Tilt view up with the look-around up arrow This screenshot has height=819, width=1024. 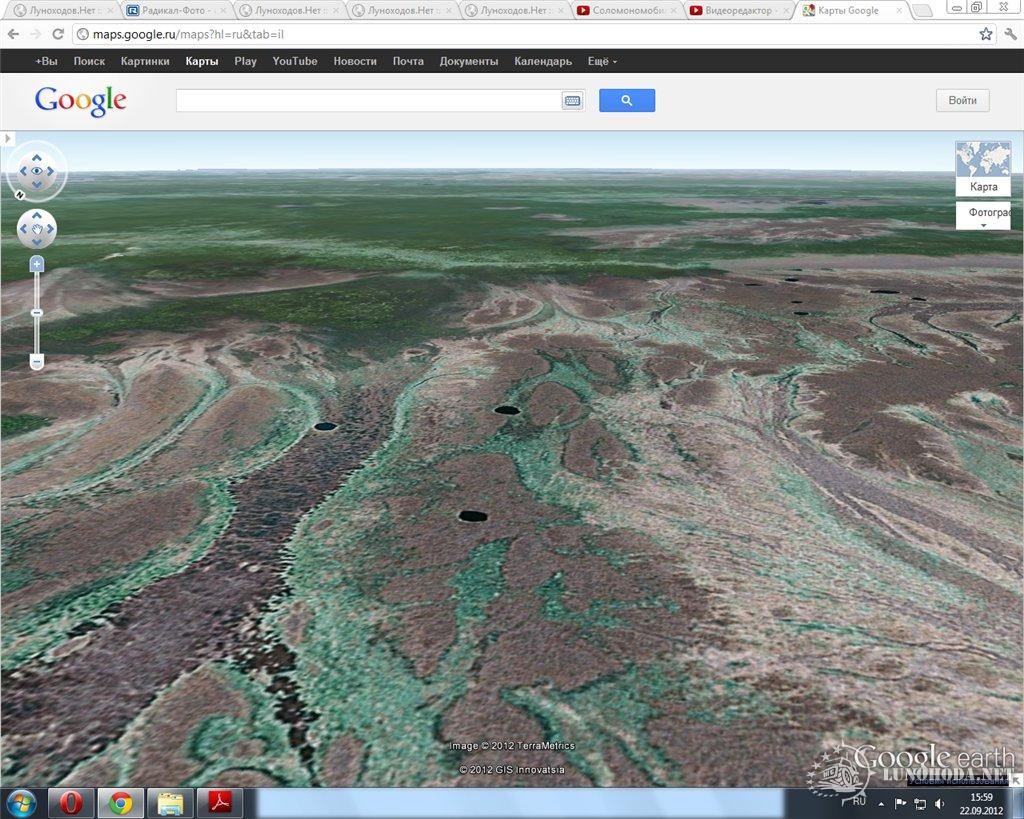[x=37, y=158]
